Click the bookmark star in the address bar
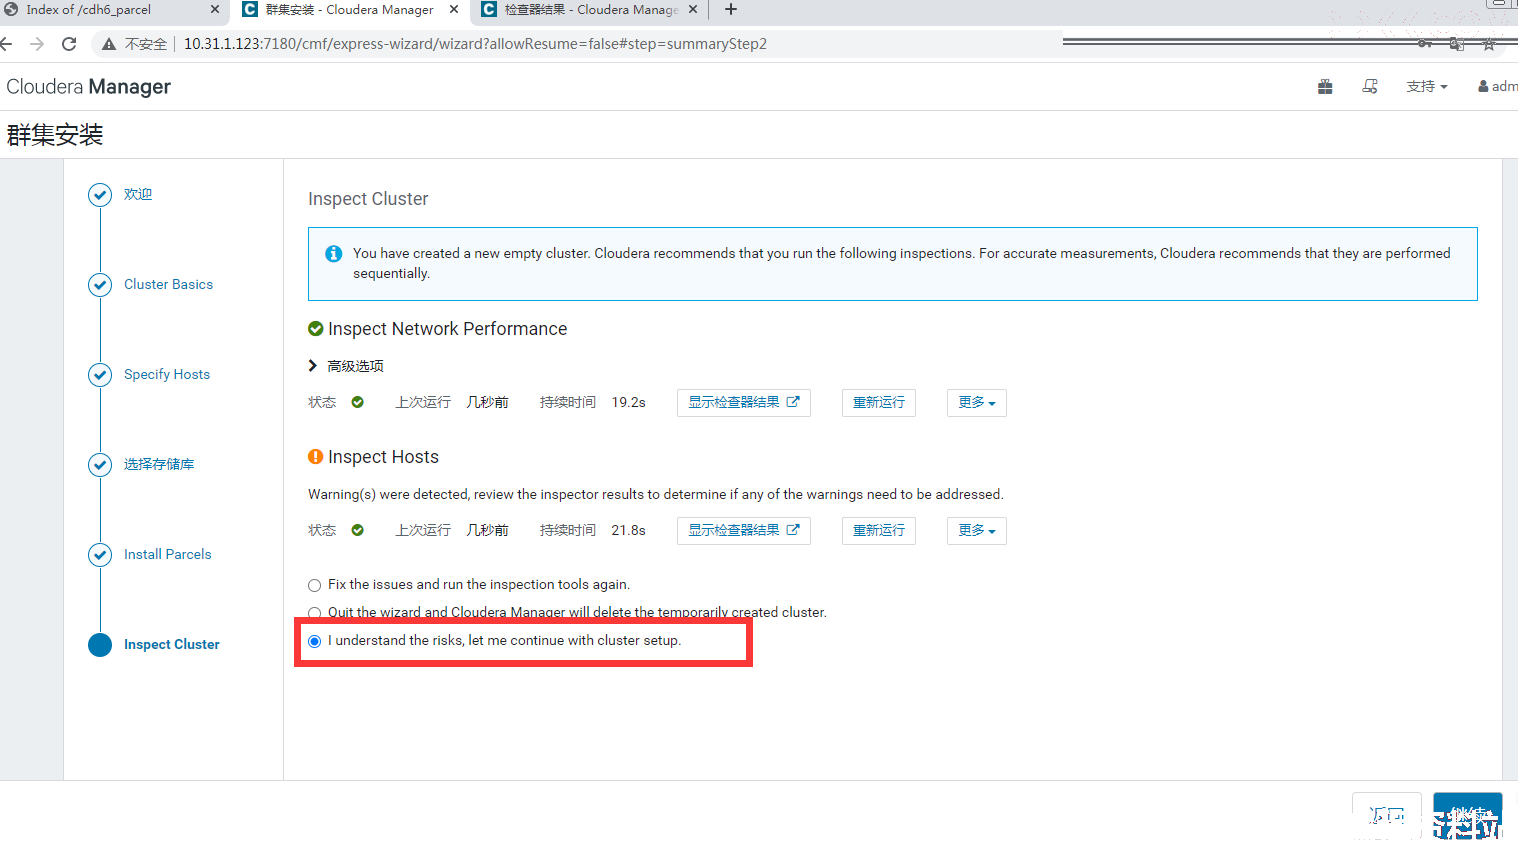Viewport: 1518px width, 843px height. pyautogui.click(x=1489, y=44)
